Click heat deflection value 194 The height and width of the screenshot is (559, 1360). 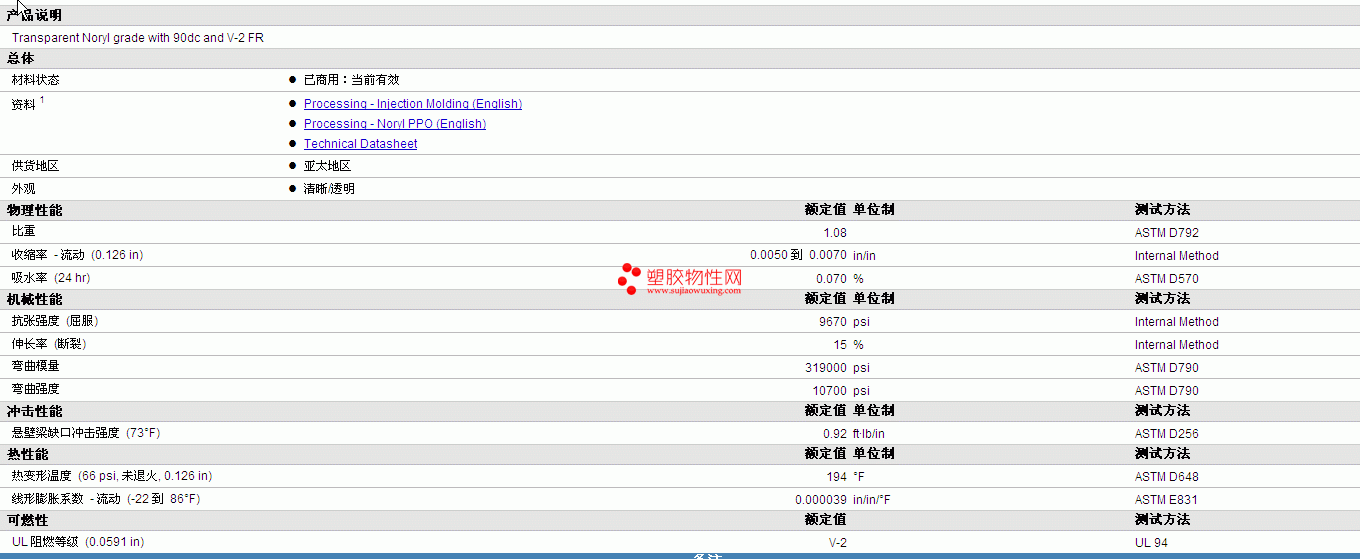click(x=836, y=477)
